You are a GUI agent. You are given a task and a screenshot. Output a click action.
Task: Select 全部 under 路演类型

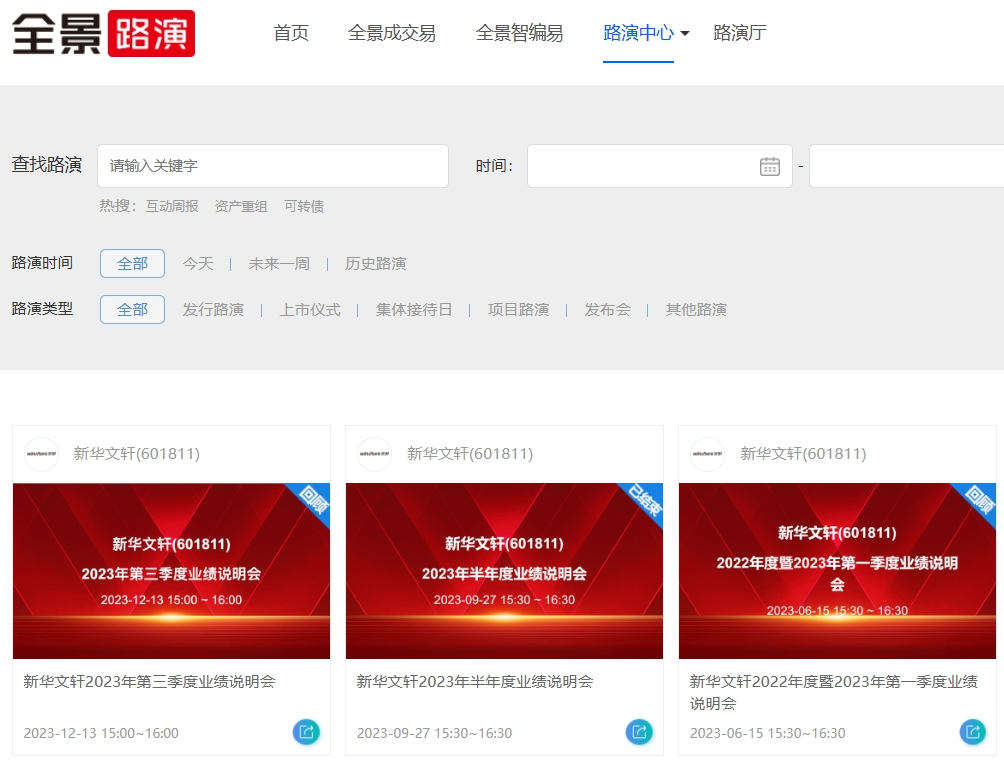[133, 309]
